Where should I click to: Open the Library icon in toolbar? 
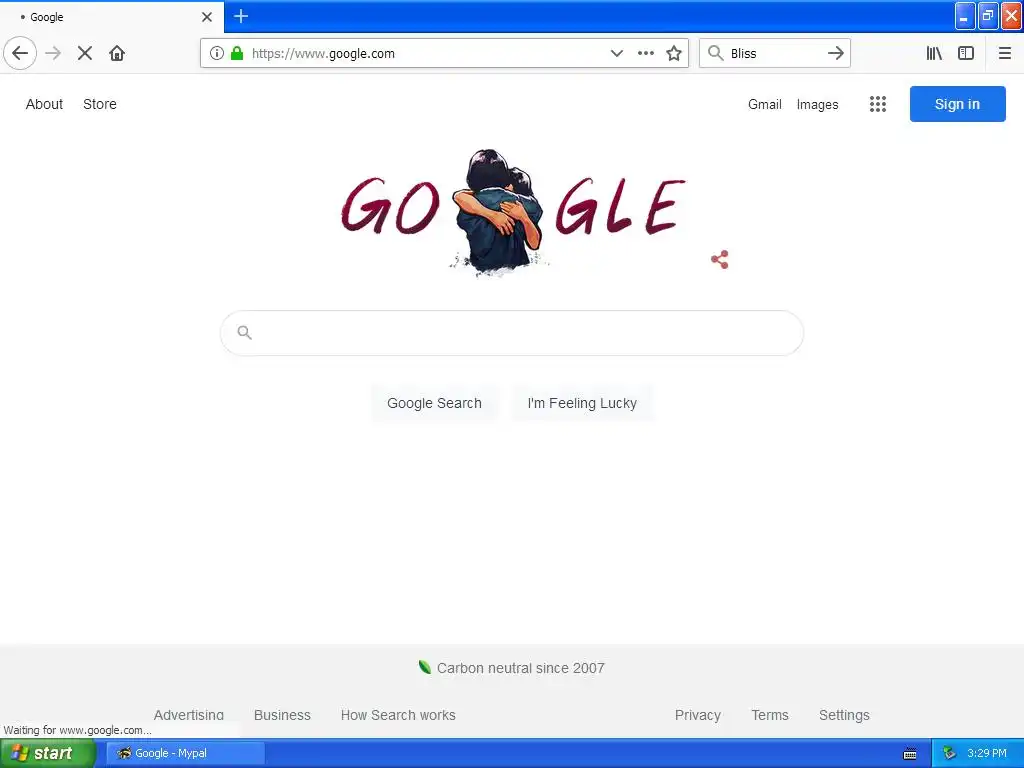pyautogui.click(x=934, y=54)
